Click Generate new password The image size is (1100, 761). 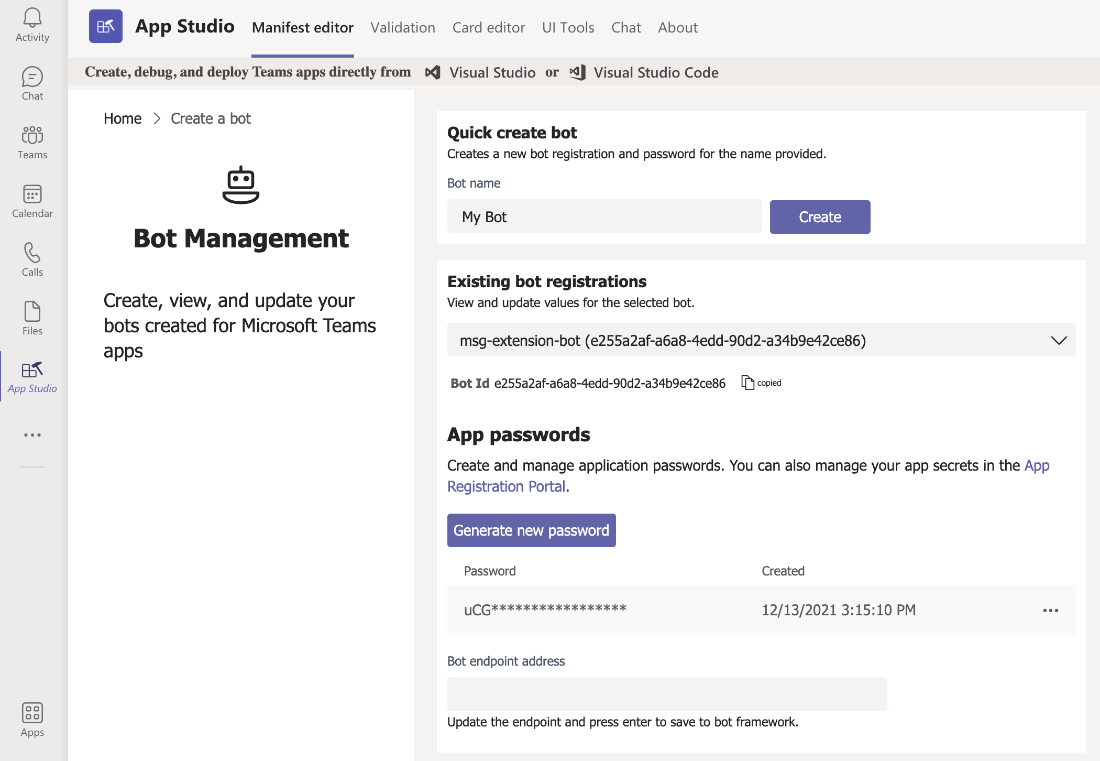531,530
